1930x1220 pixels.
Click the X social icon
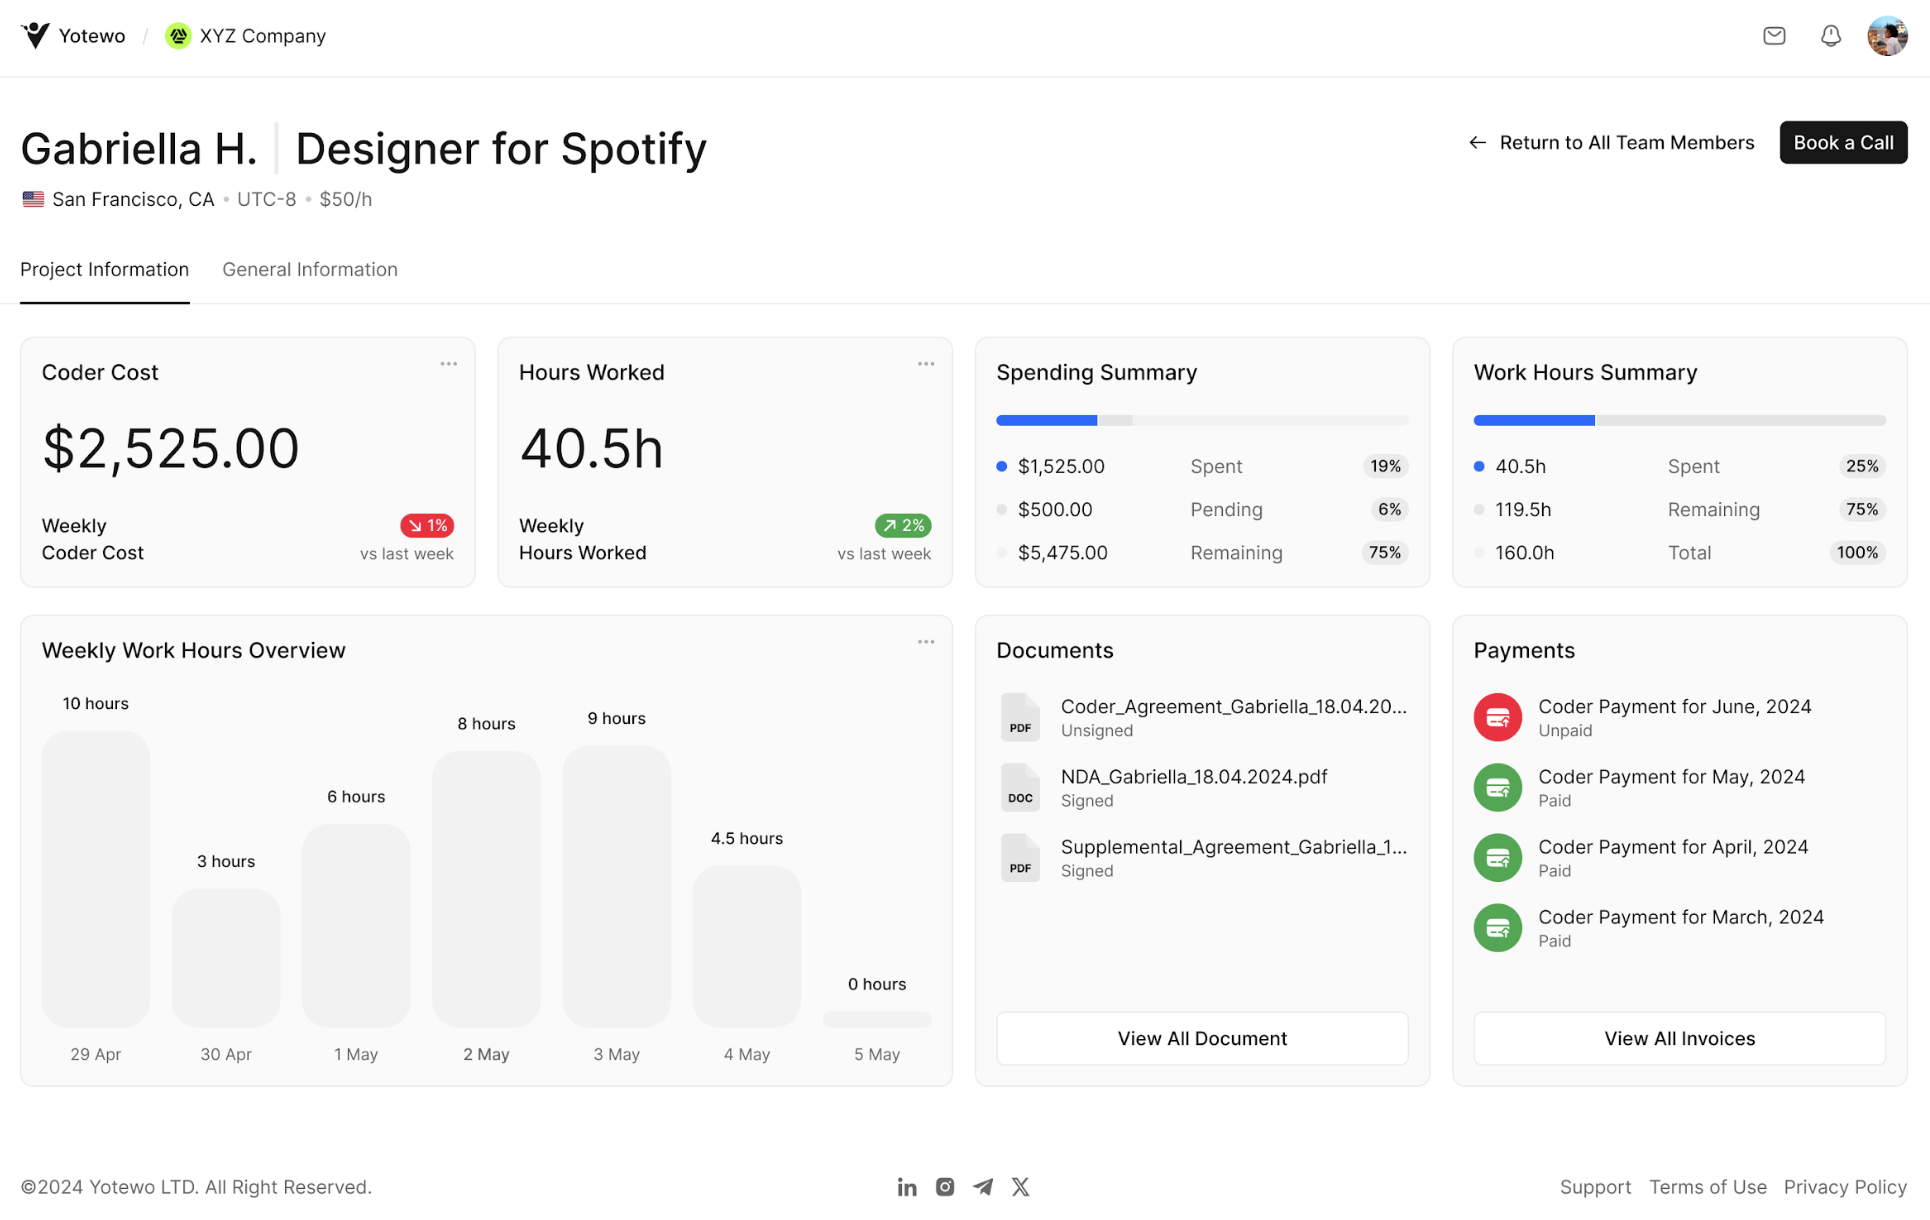(1020, 1187)
